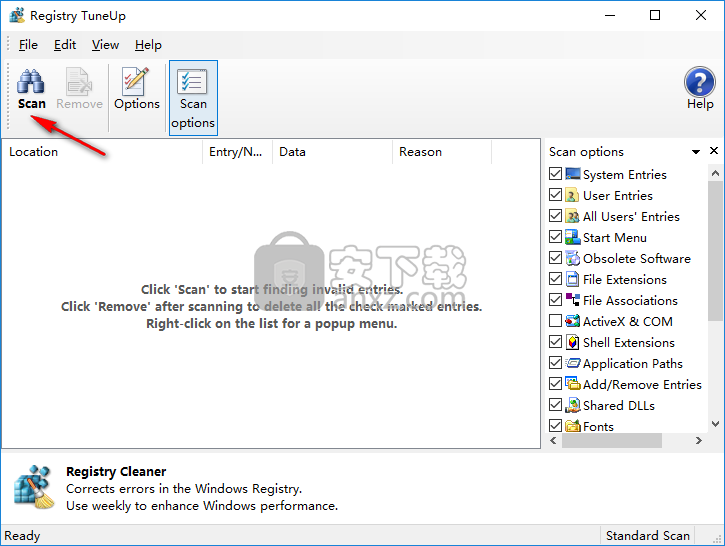
Task: Click the File Associations icon
Action: click(572, 300)
